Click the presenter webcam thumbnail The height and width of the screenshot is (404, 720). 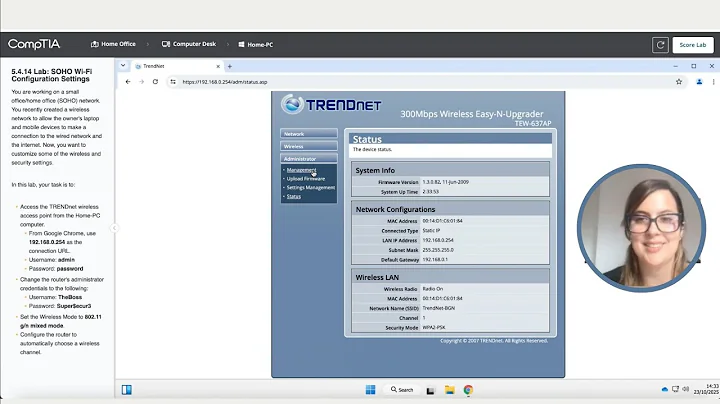tap(641, 228)
